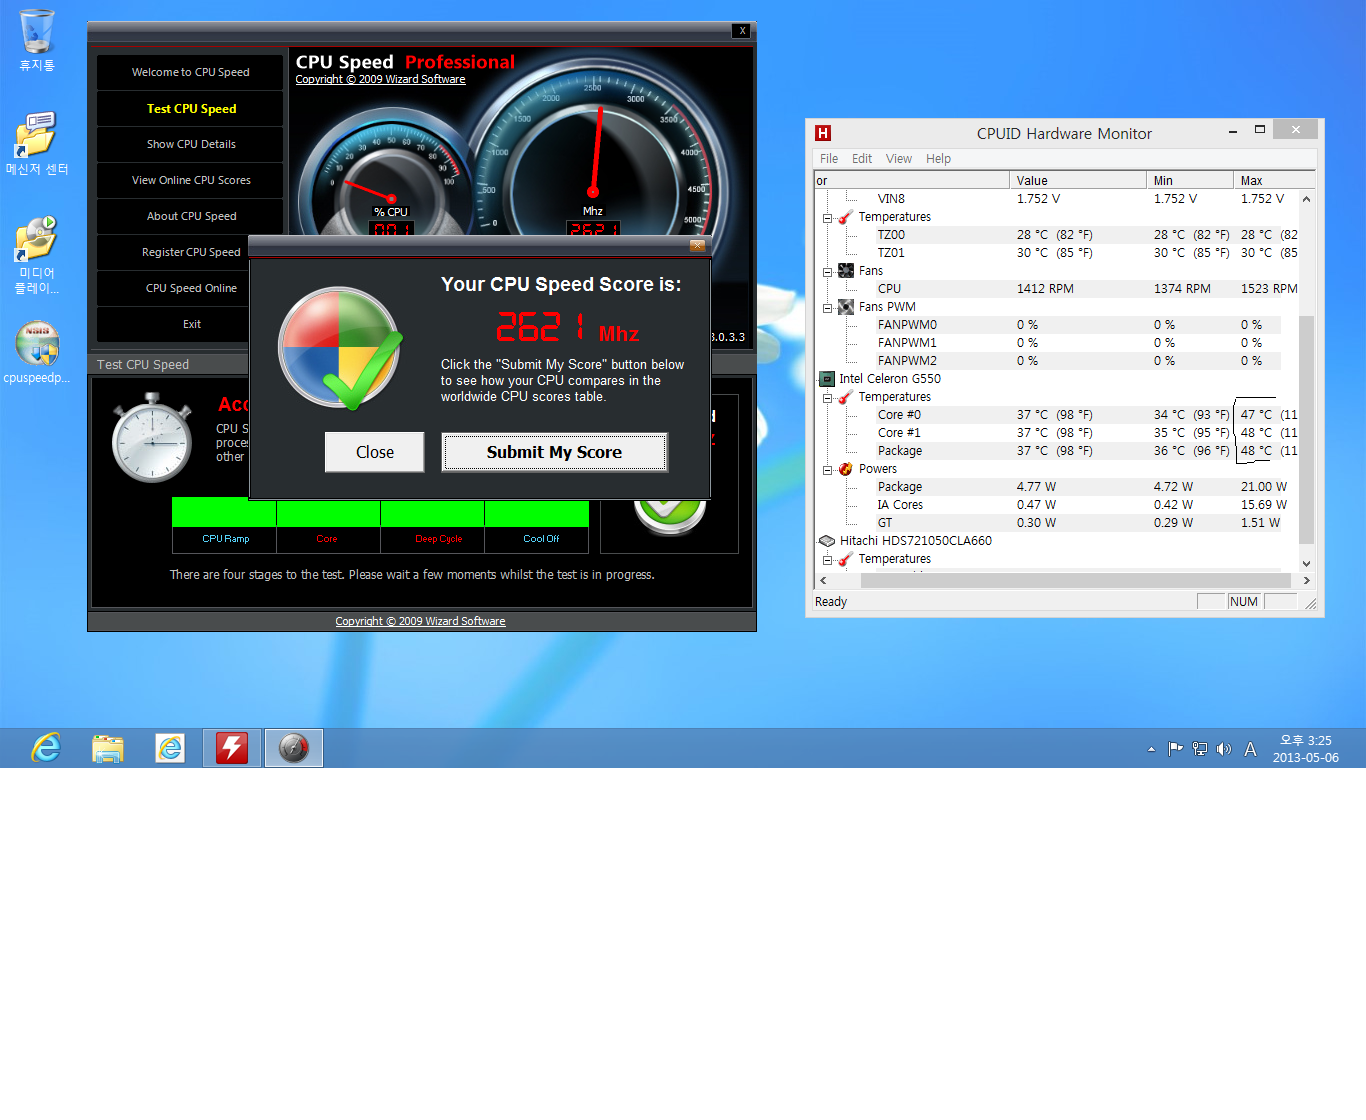Viewport: 1366px width, 1120px height.
Task: Click the Hitachi Temperatures thermometer icon
Action: tap(846, 559)
